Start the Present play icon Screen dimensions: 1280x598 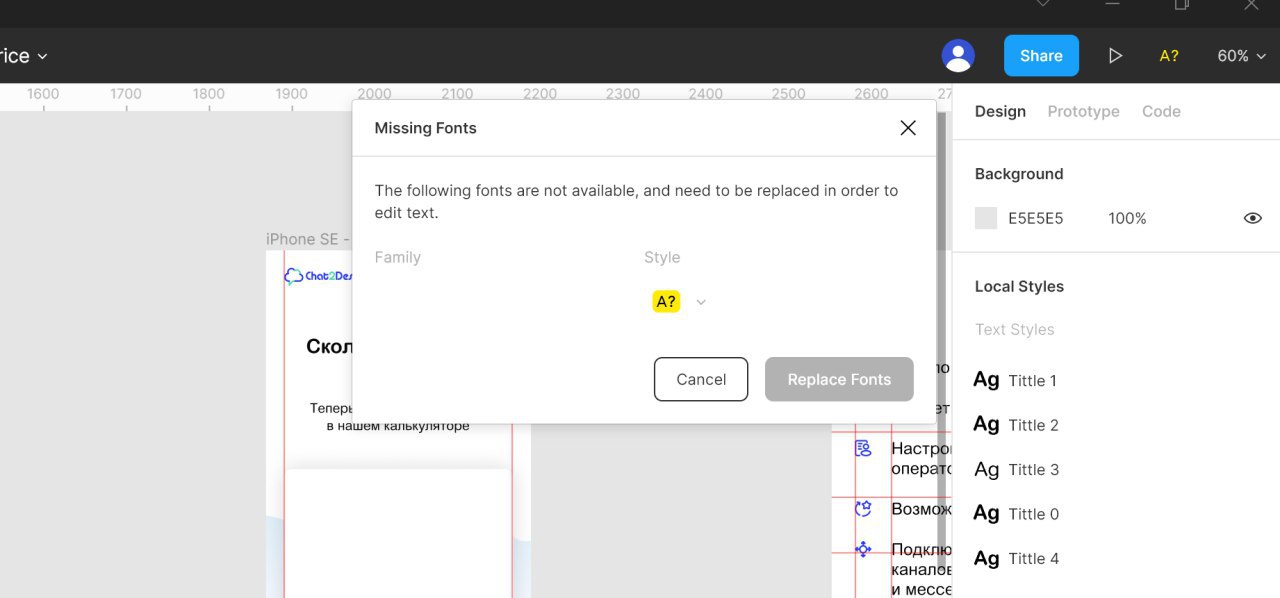point(1115,56)
